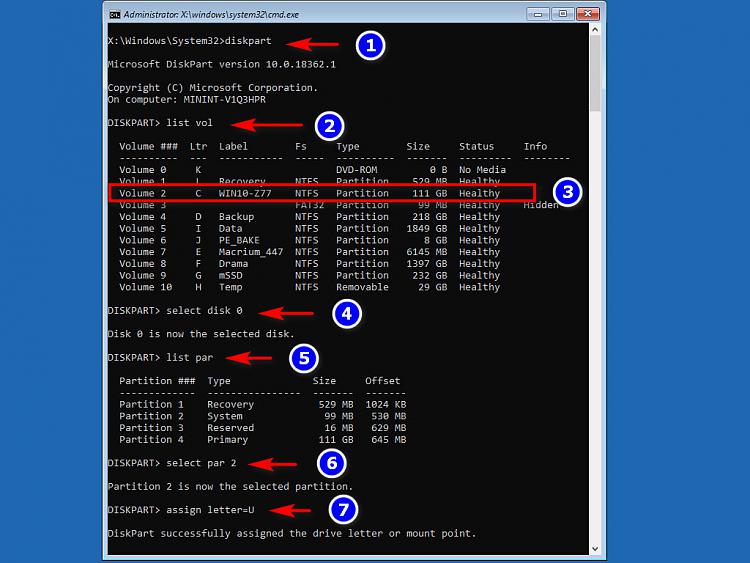The width and height of the screenshot is (750, 563).
Task: Click the 'Macrium_447' volume label
Action: pos(251,252)
